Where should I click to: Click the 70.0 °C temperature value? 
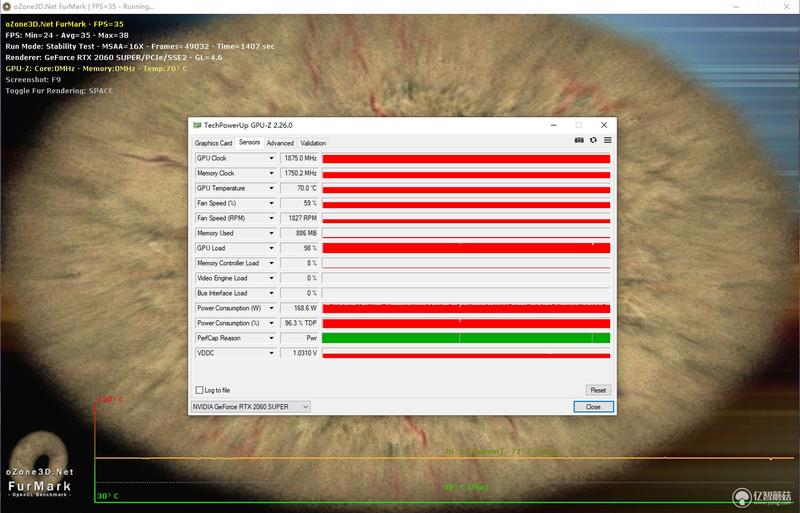click(300, 188)
